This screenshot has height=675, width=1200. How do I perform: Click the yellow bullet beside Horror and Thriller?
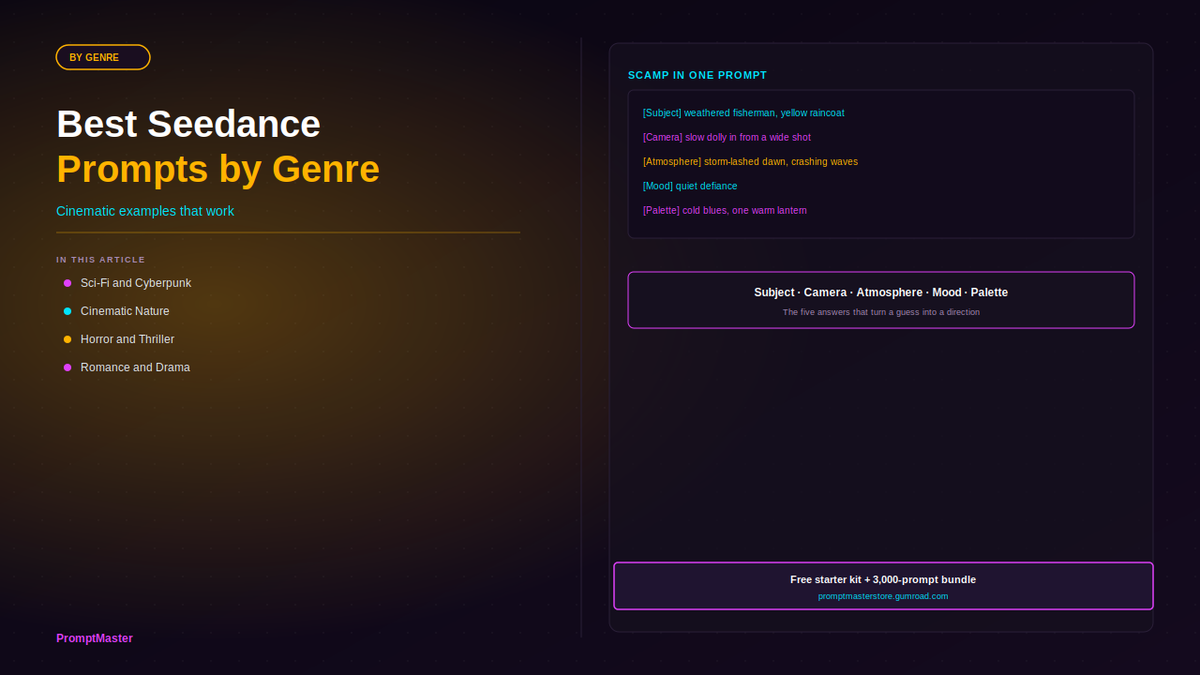click(x=68, y=339)
